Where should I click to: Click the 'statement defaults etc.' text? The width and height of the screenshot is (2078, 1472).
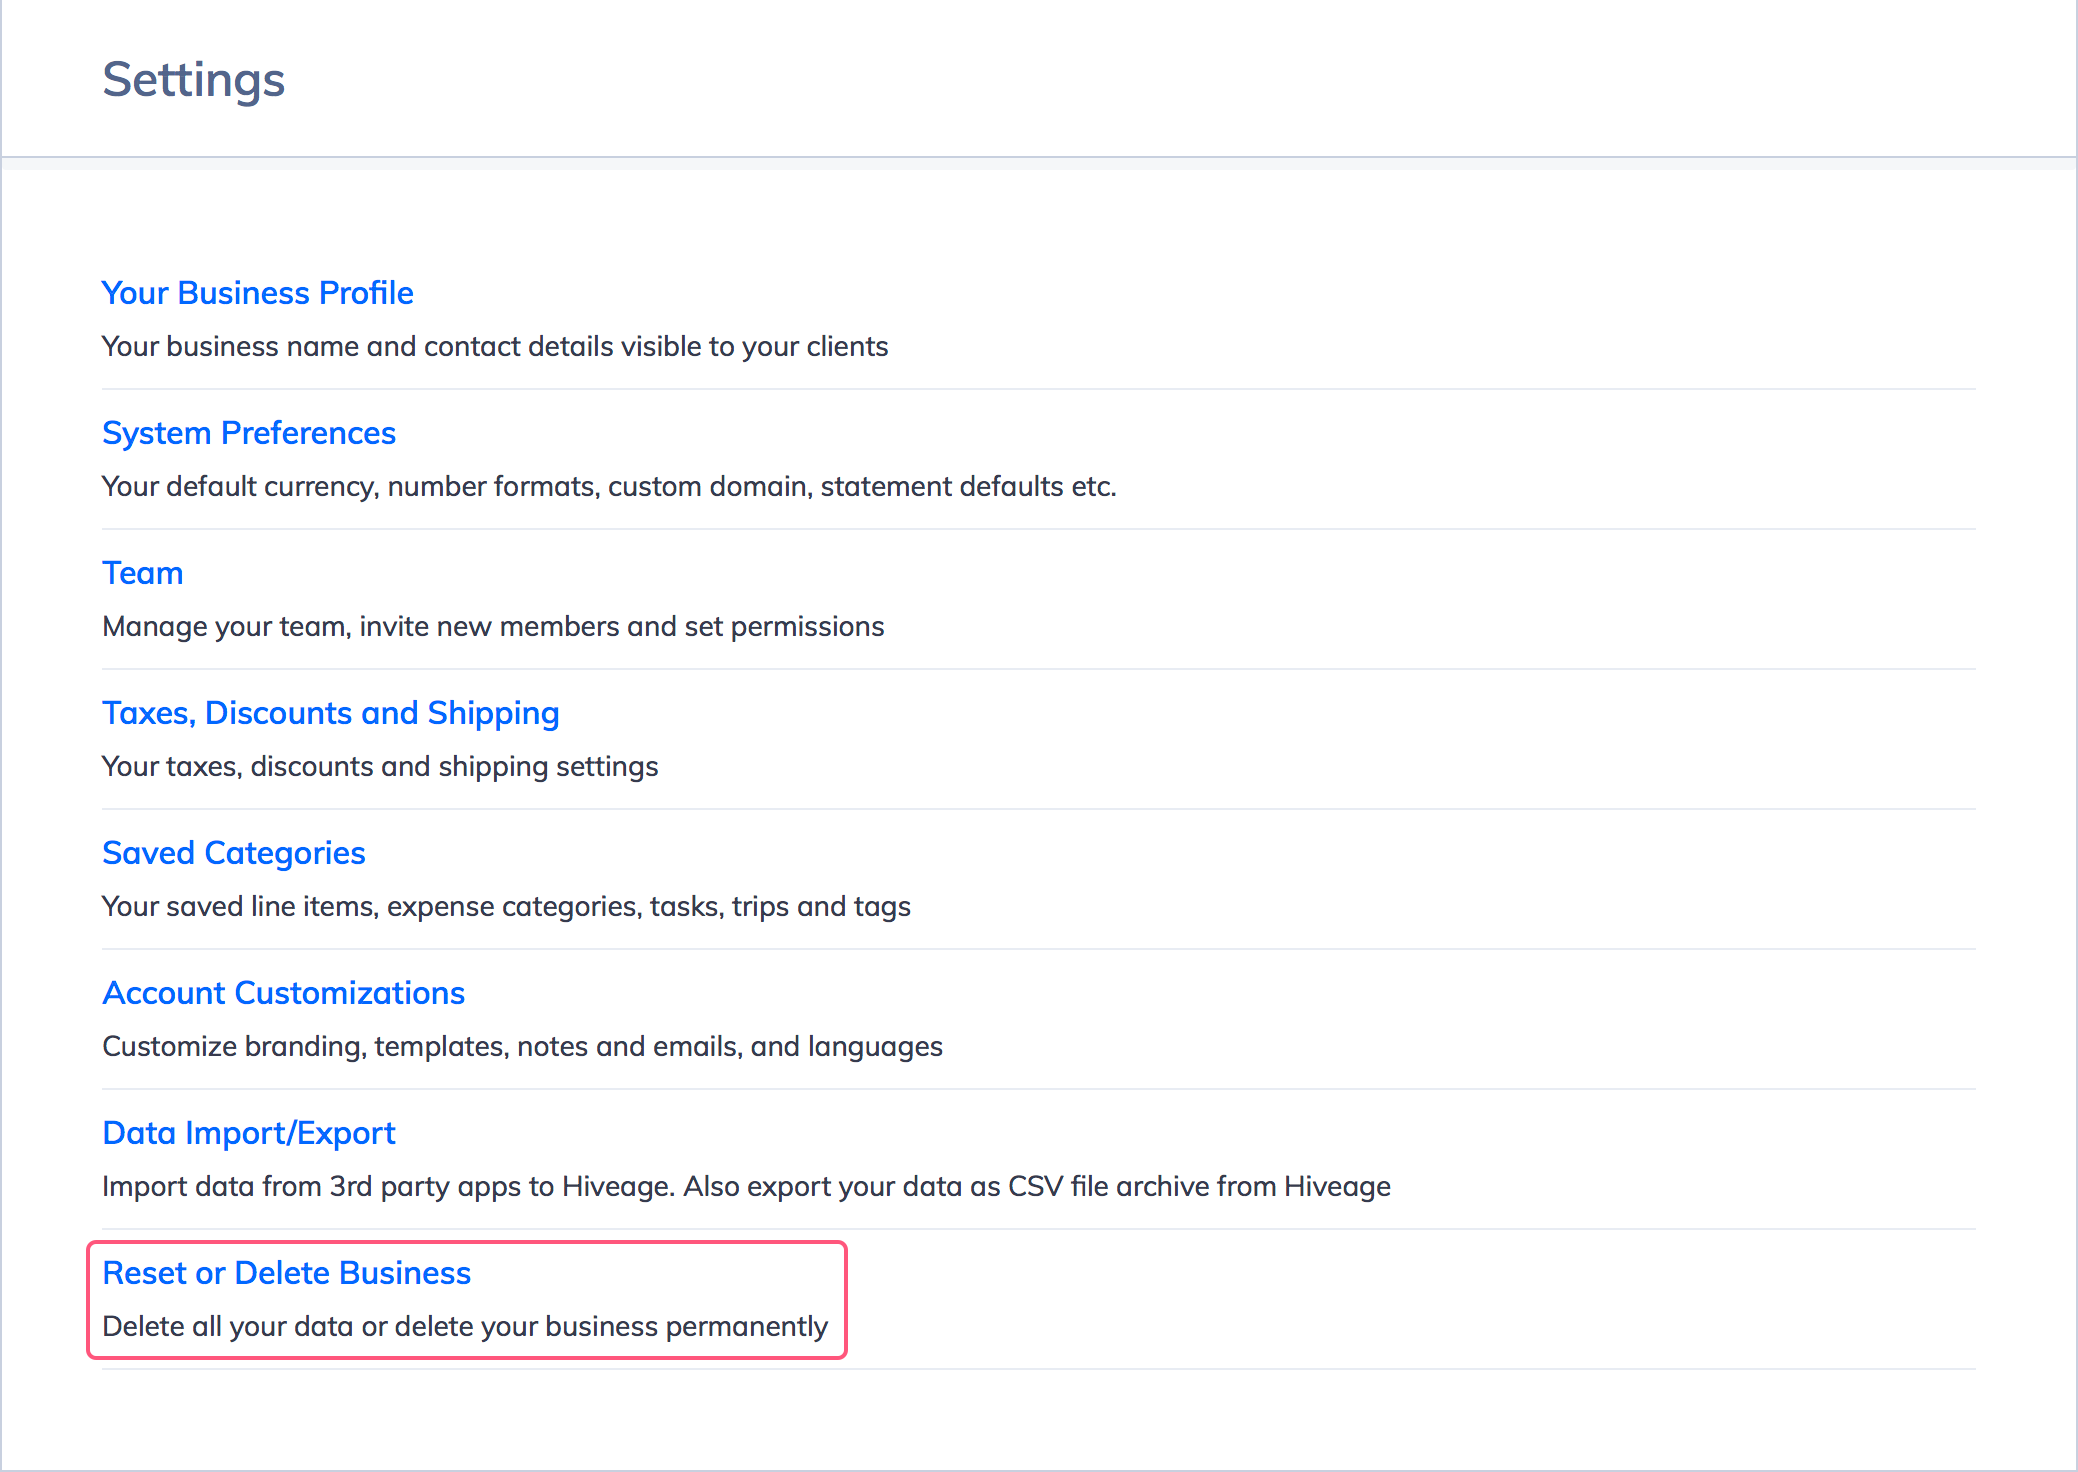pos(968,486)
